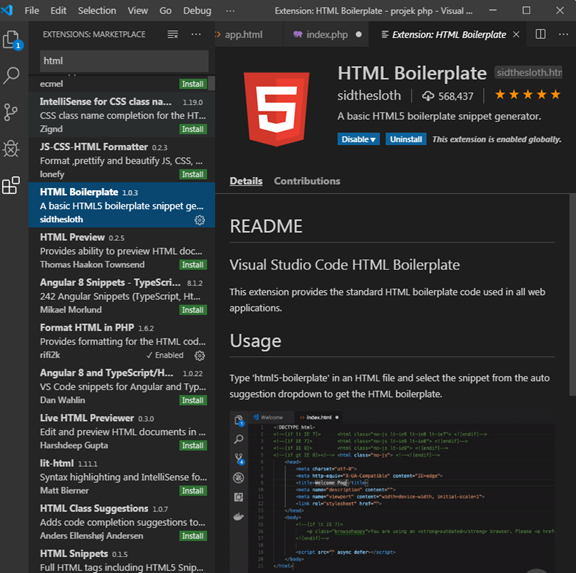Click the sidthesloth.html extension identifier
The image size is (576, 573).
coord(528,72)
